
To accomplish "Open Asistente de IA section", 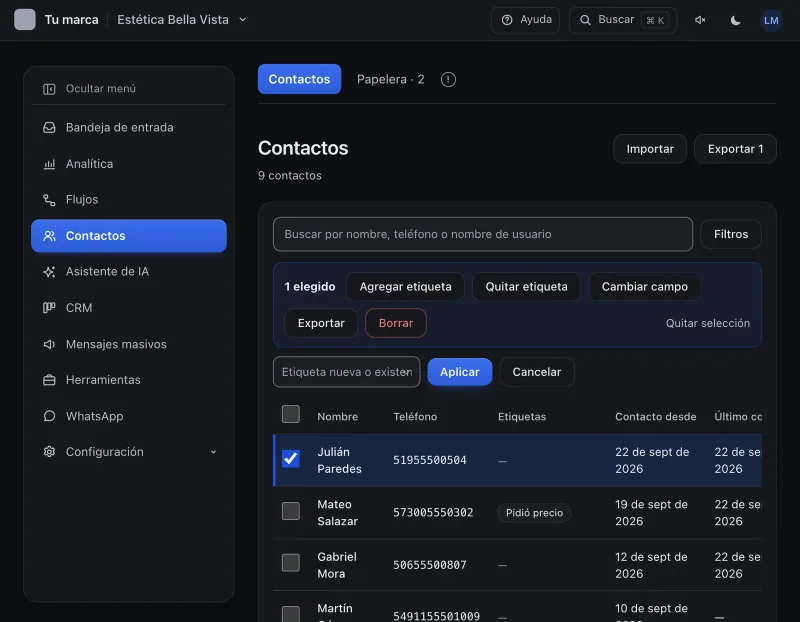I will click(129, 271).
